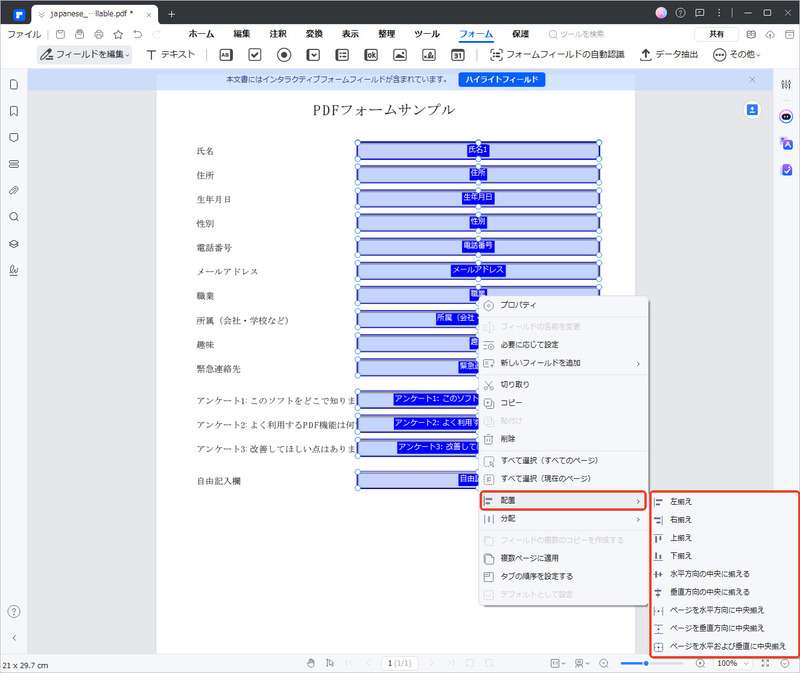Image resolution: width=800 pixels, height=673 pixels.
Task: Click the ツールを検索 search box
Action: point(577,34)
